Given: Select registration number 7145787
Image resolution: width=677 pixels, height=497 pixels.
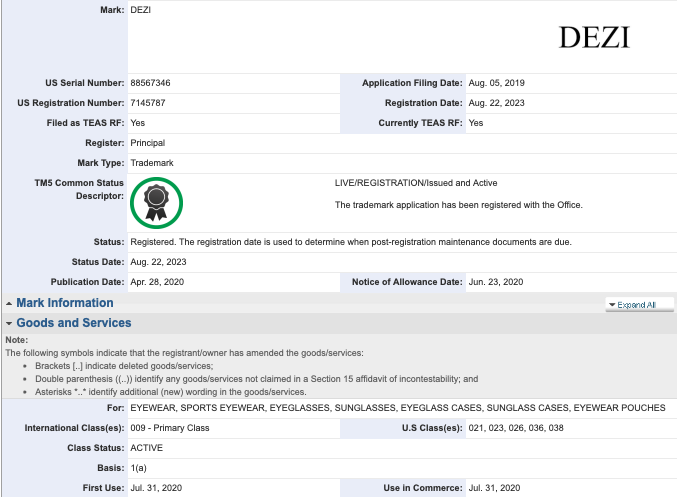Looking at the screenshot, I should [148, 103].
